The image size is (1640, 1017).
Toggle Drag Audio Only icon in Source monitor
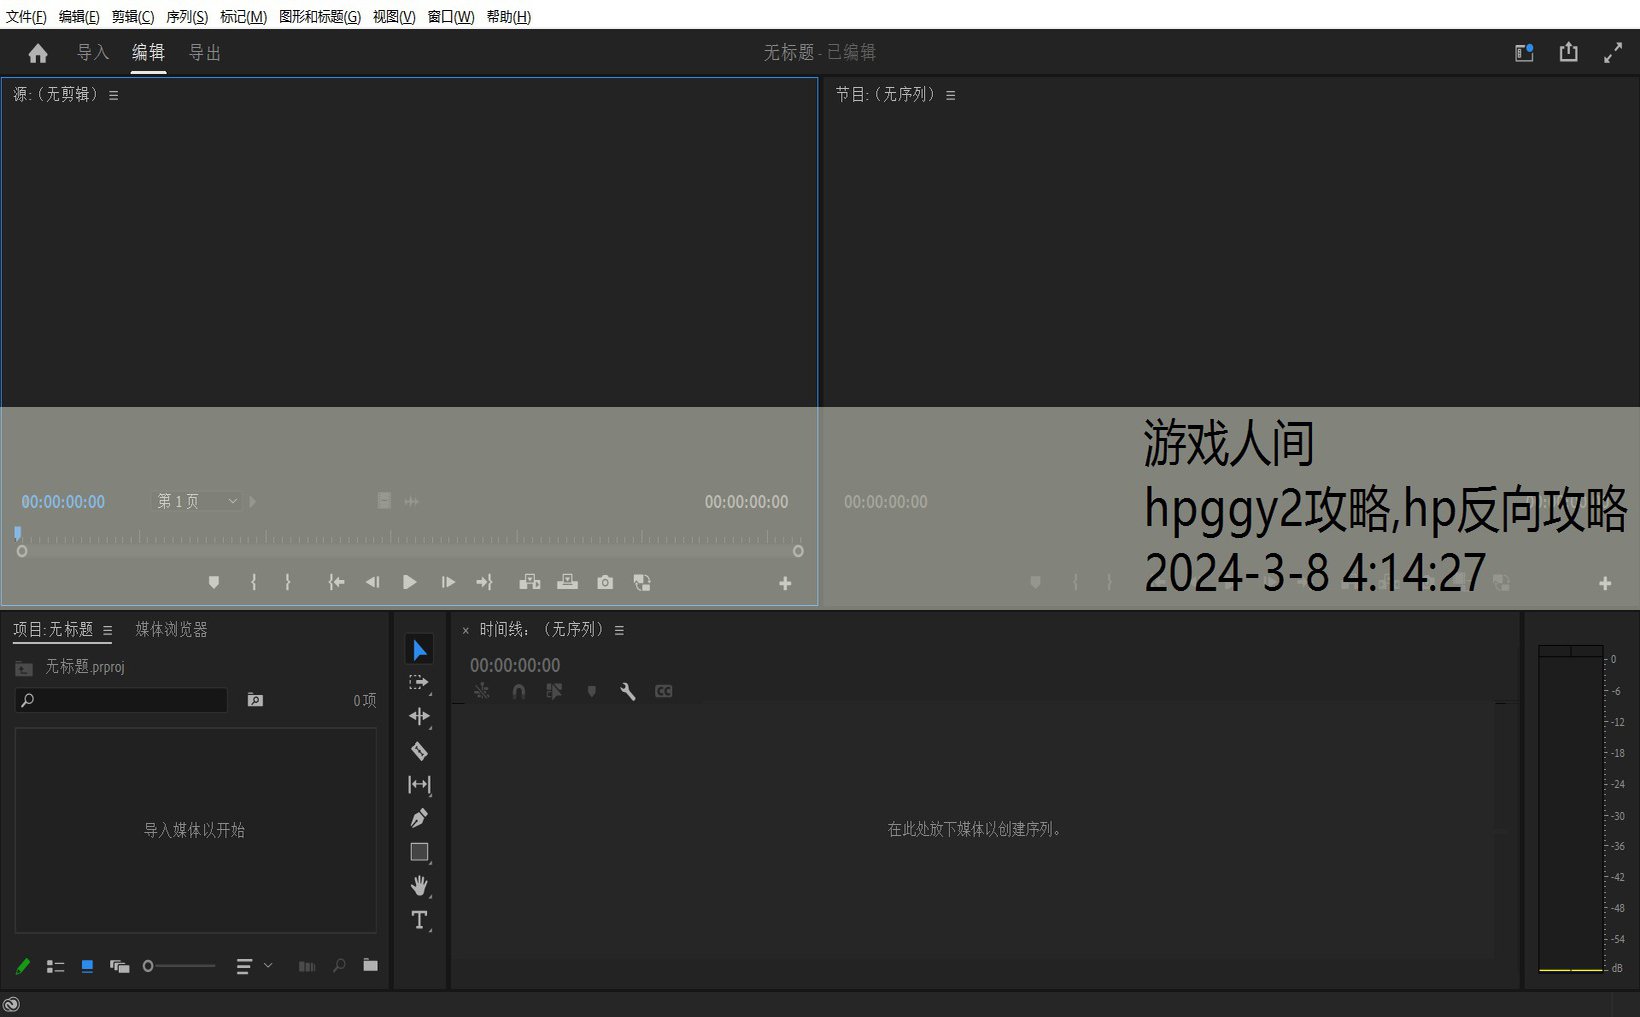(412, 501)
